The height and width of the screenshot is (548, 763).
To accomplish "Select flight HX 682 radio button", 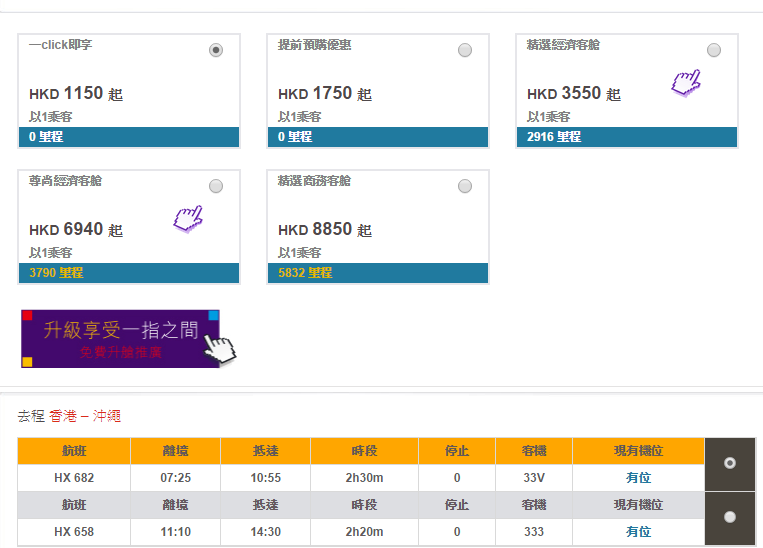I will (x=730, y=463).
